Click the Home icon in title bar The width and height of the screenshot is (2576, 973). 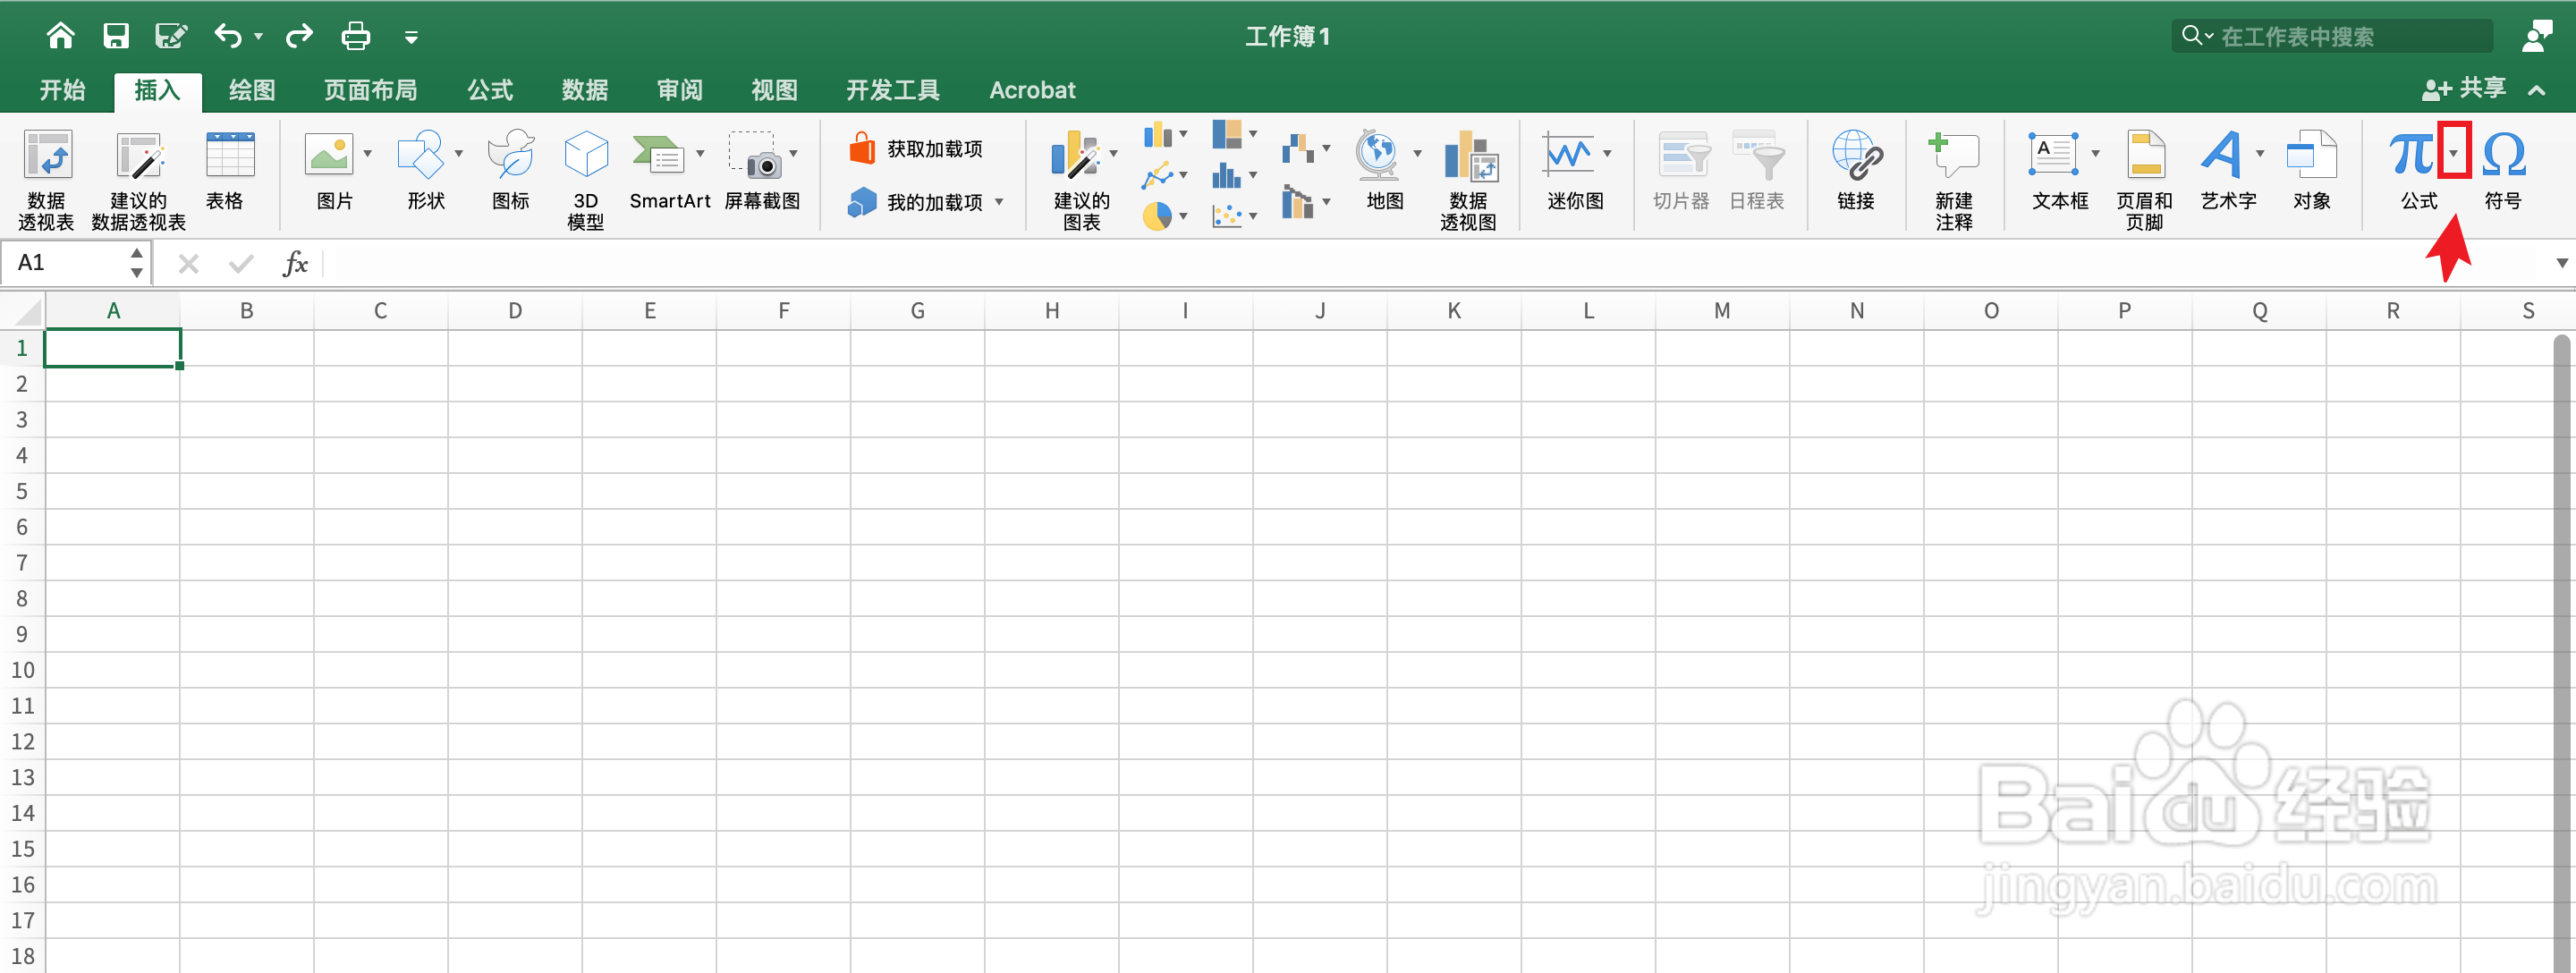tap(60, 36)
